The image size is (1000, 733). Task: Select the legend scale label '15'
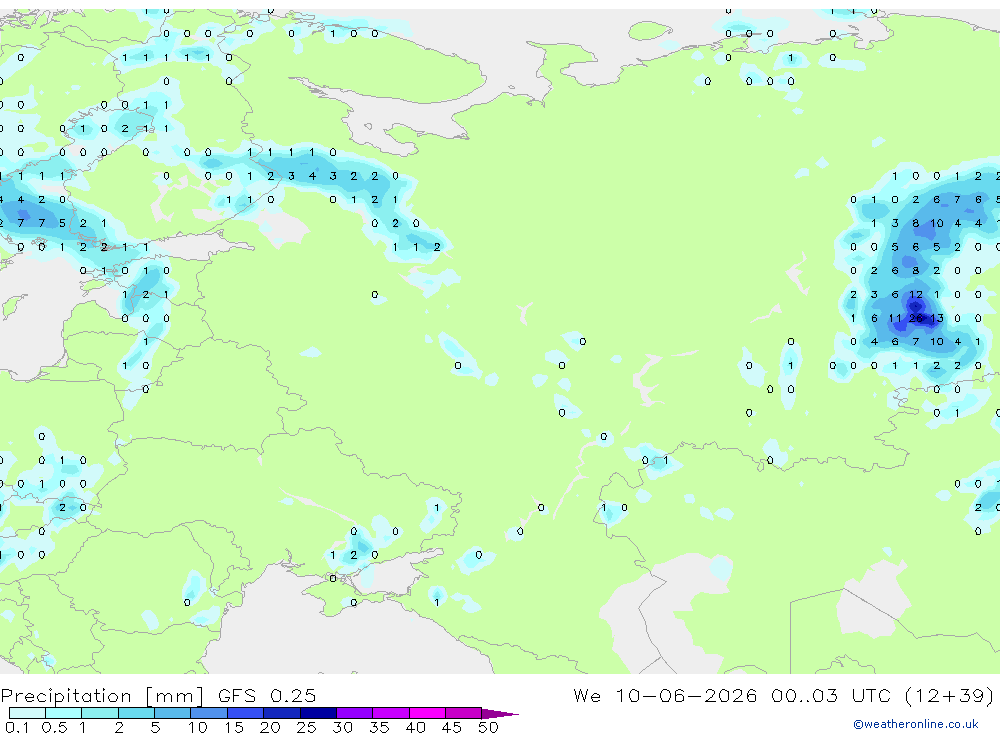click(x=233, y=727)
